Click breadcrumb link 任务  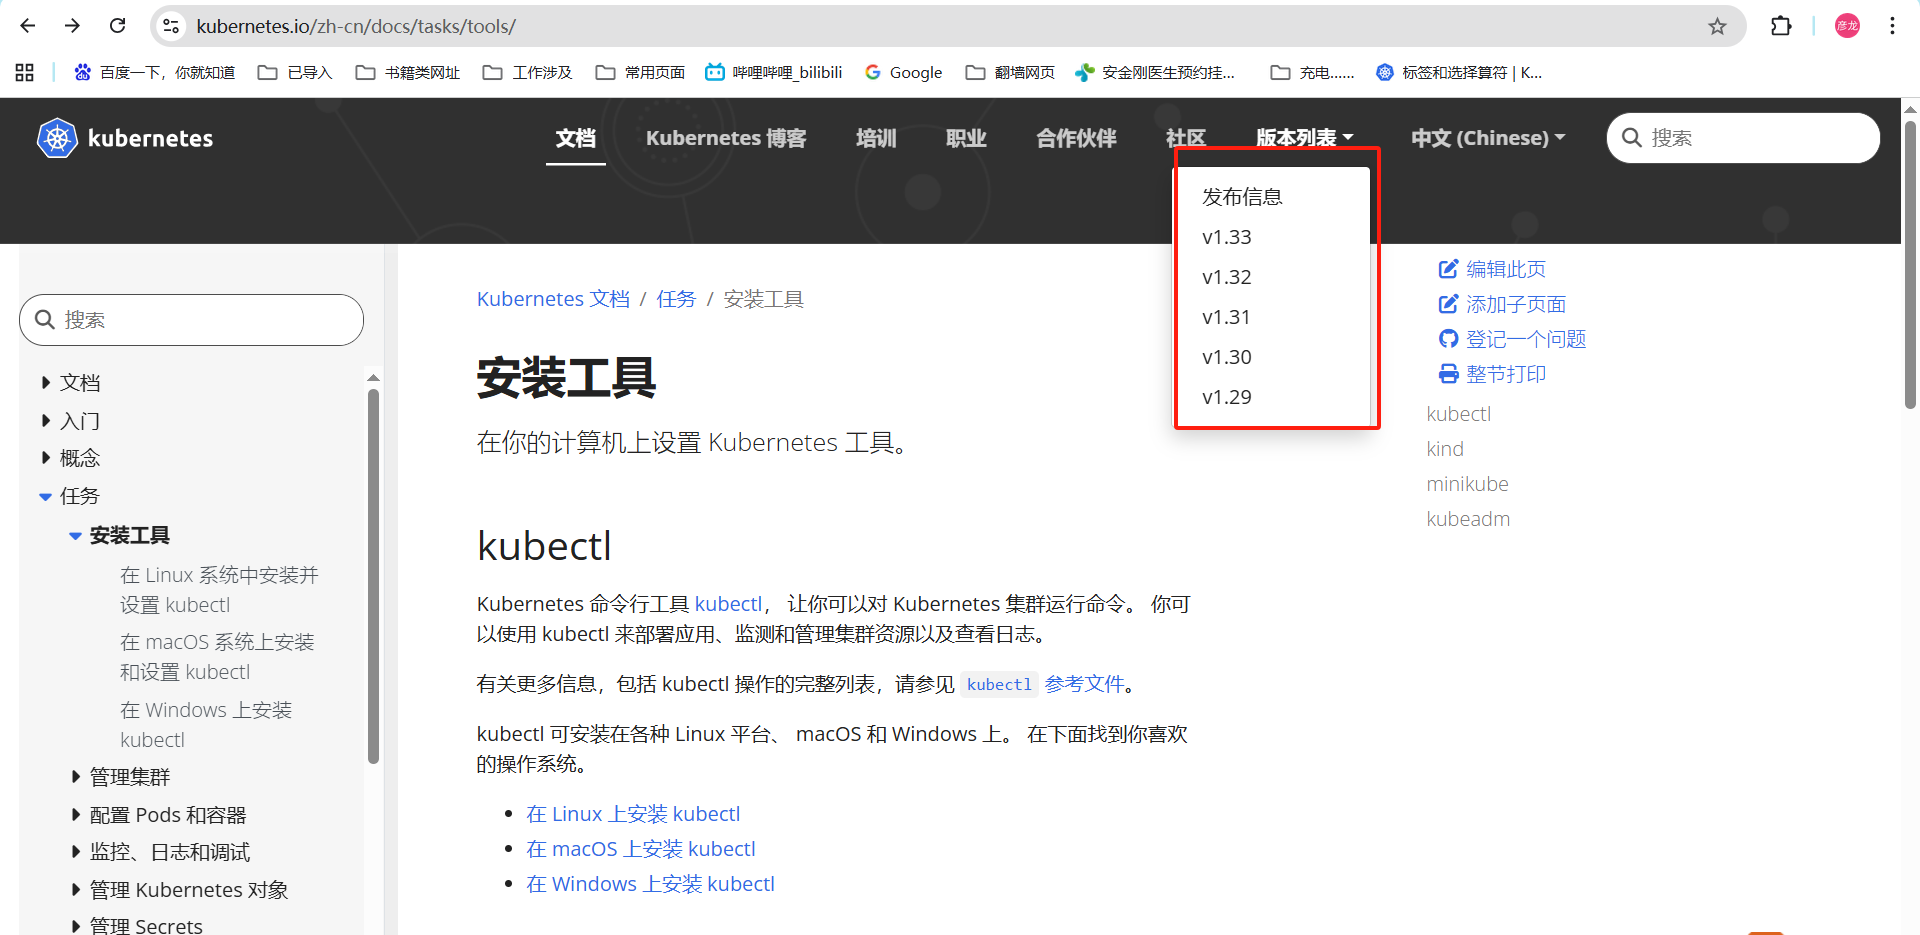click(x=676, y=299)
